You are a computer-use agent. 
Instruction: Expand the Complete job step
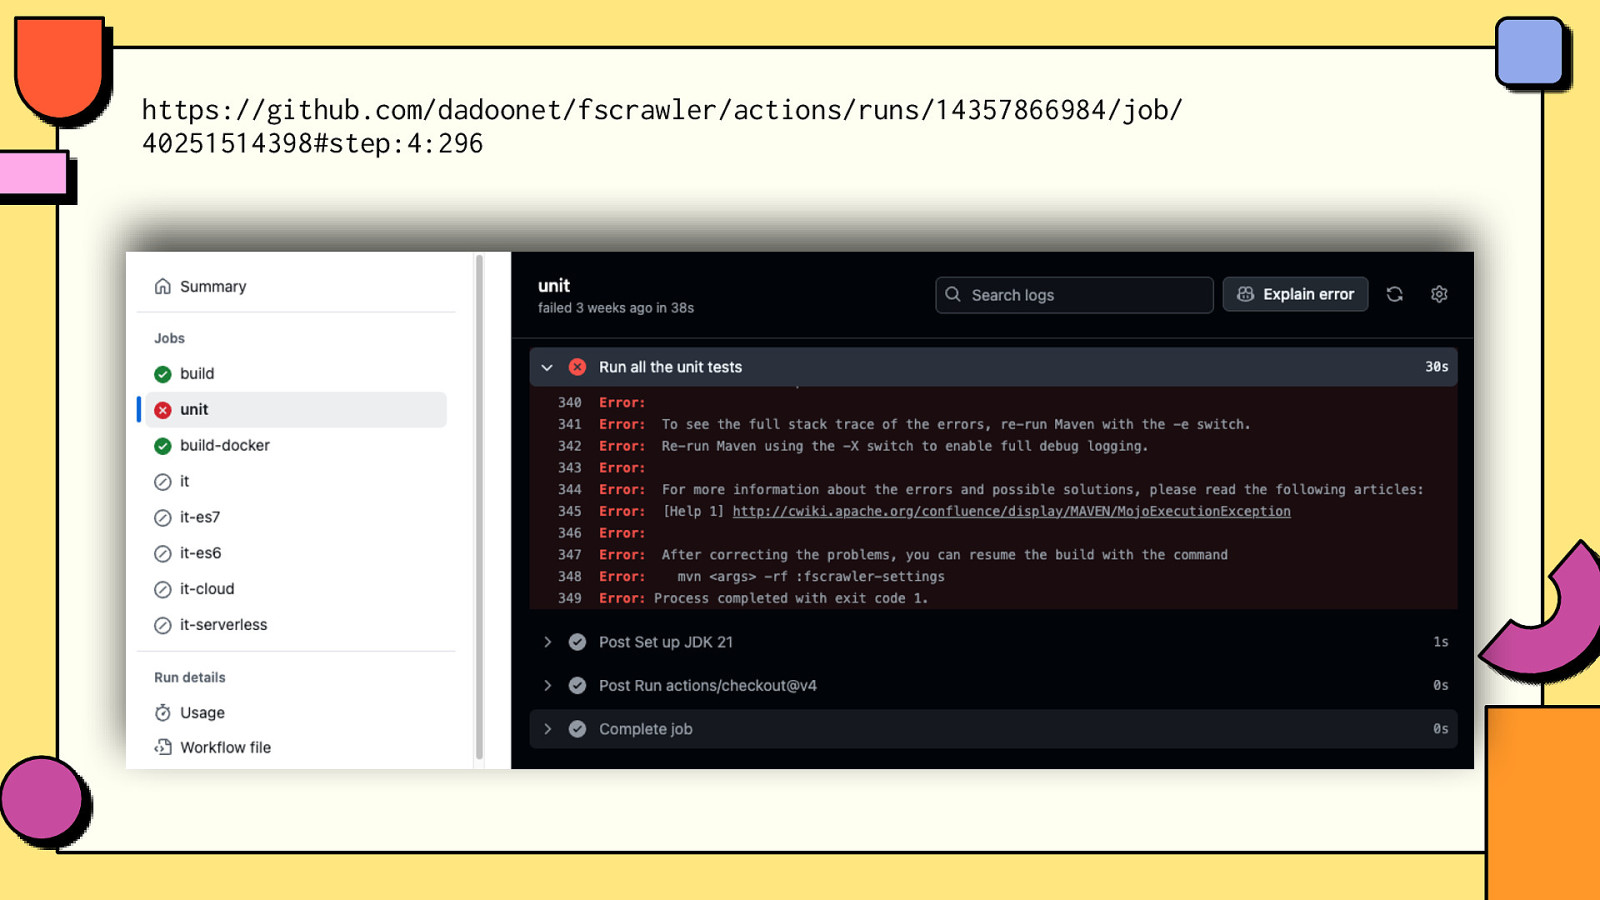point(547,729)
